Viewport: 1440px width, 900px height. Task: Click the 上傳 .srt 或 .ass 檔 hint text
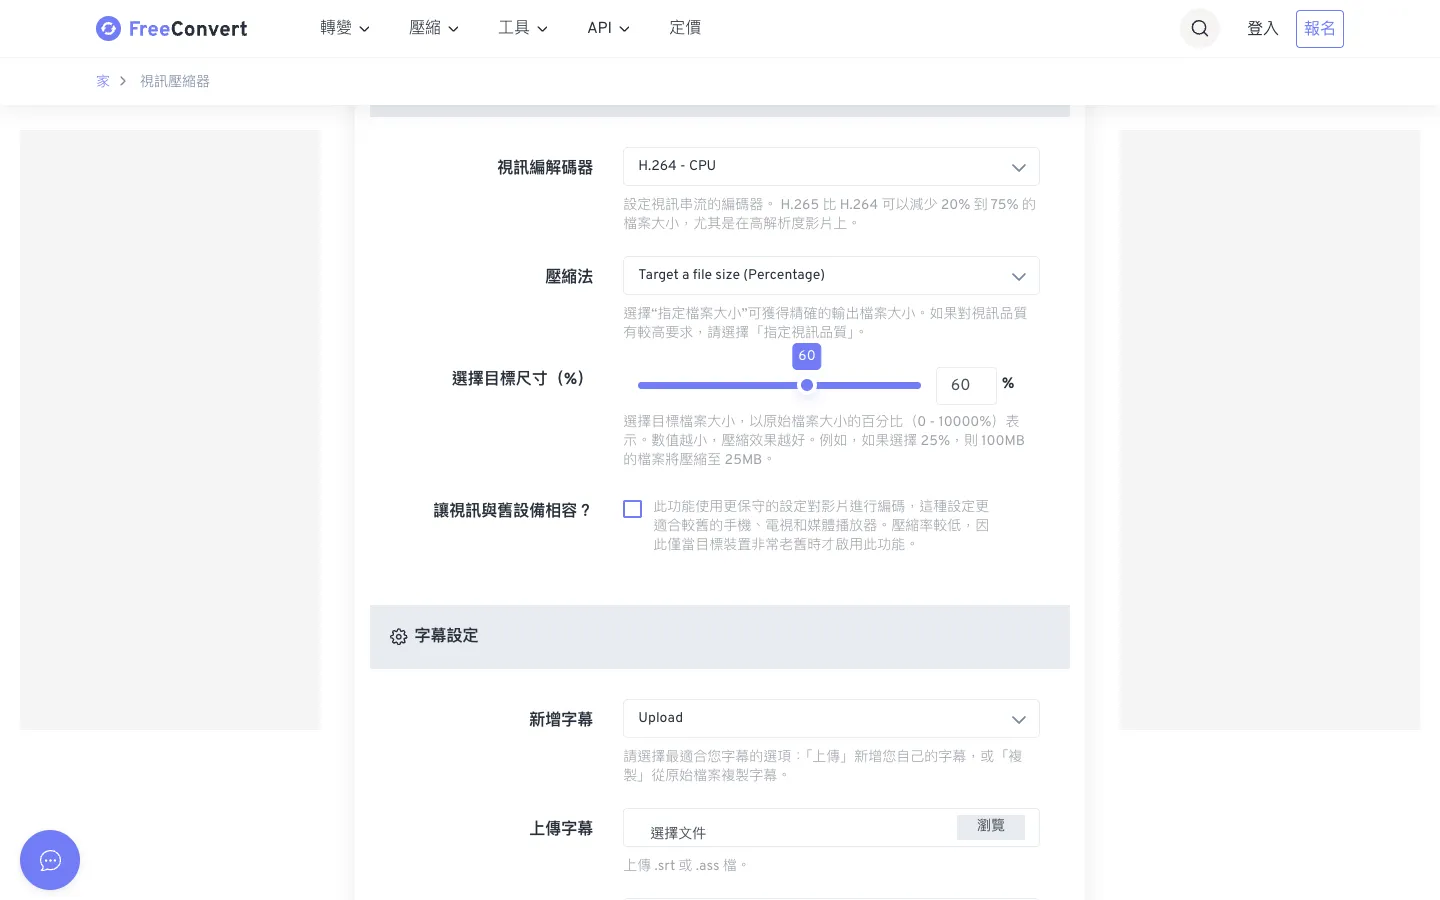tap(686, 865)
